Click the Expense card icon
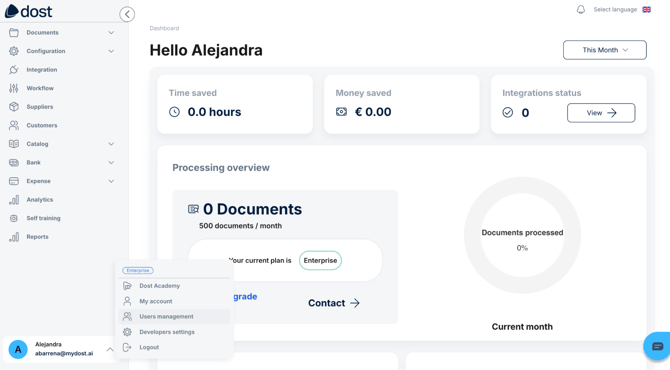The image size is (670, 370). (x=14, y=181)
